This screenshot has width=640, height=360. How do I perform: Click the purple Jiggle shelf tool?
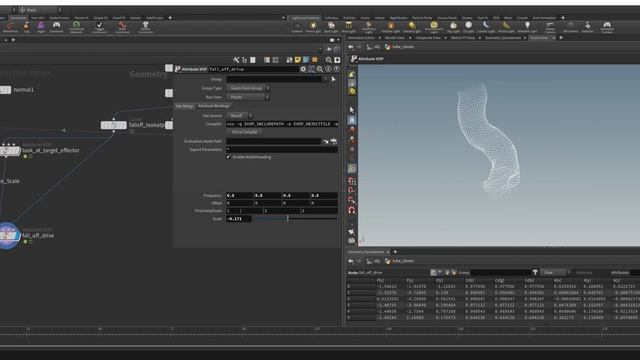41,27
